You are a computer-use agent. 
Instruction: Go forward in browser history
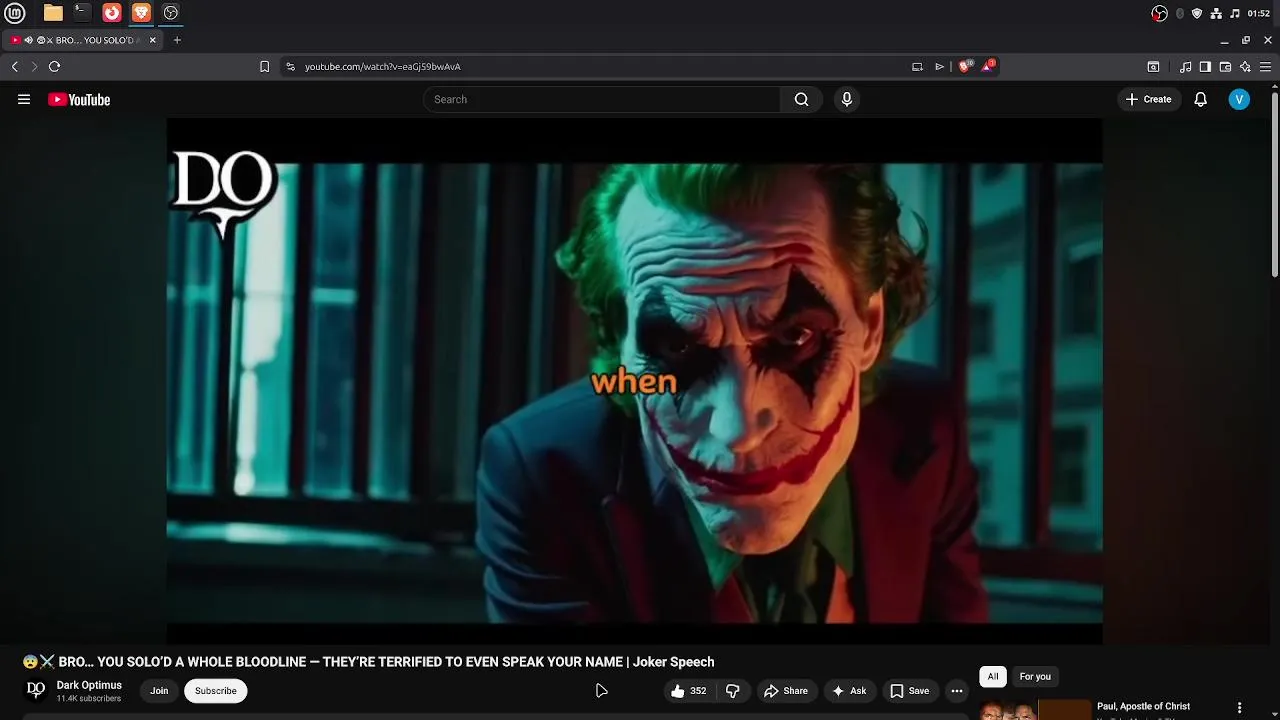34,67
